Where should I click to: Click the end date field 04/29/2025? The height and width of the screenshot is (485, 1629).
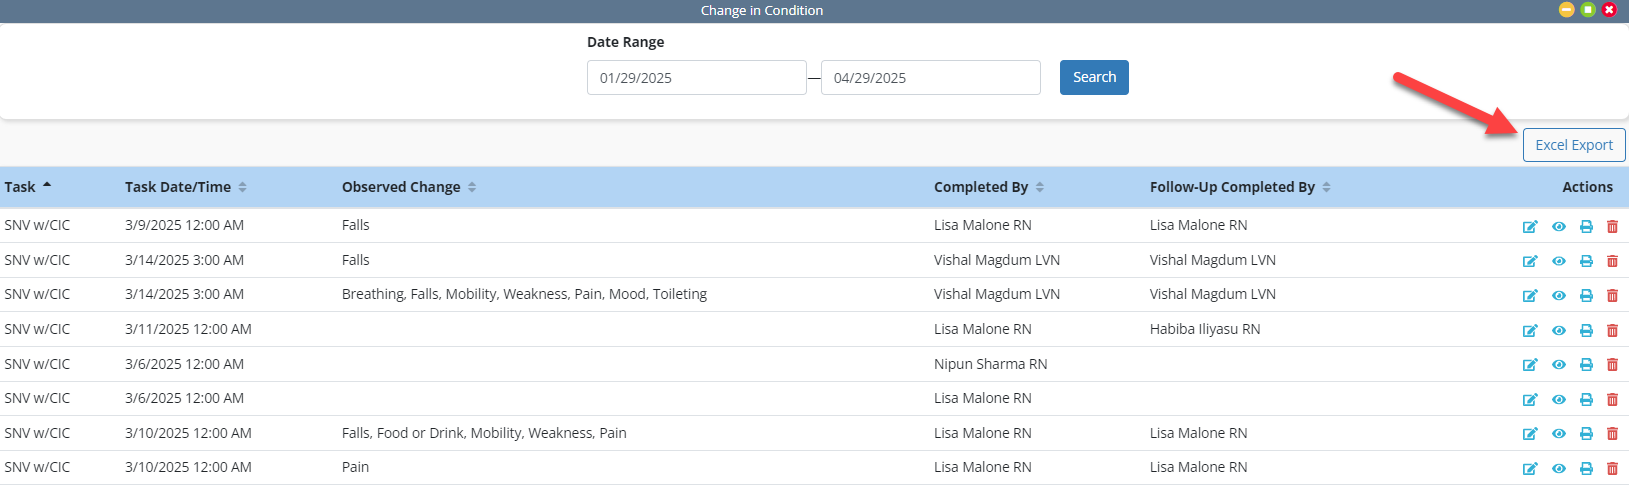pos(930,78)
